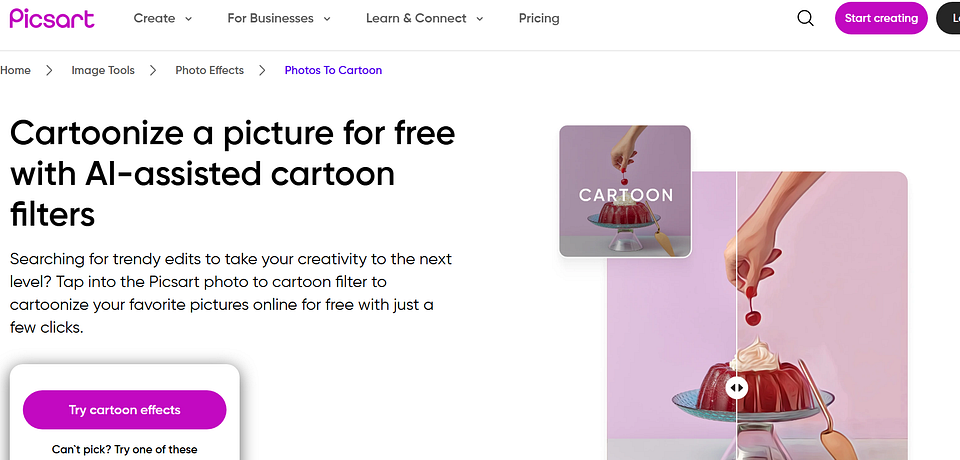Expand the Create dropdown menu
The height and width of the screenshot is (460, 960).
click(163, 18)
